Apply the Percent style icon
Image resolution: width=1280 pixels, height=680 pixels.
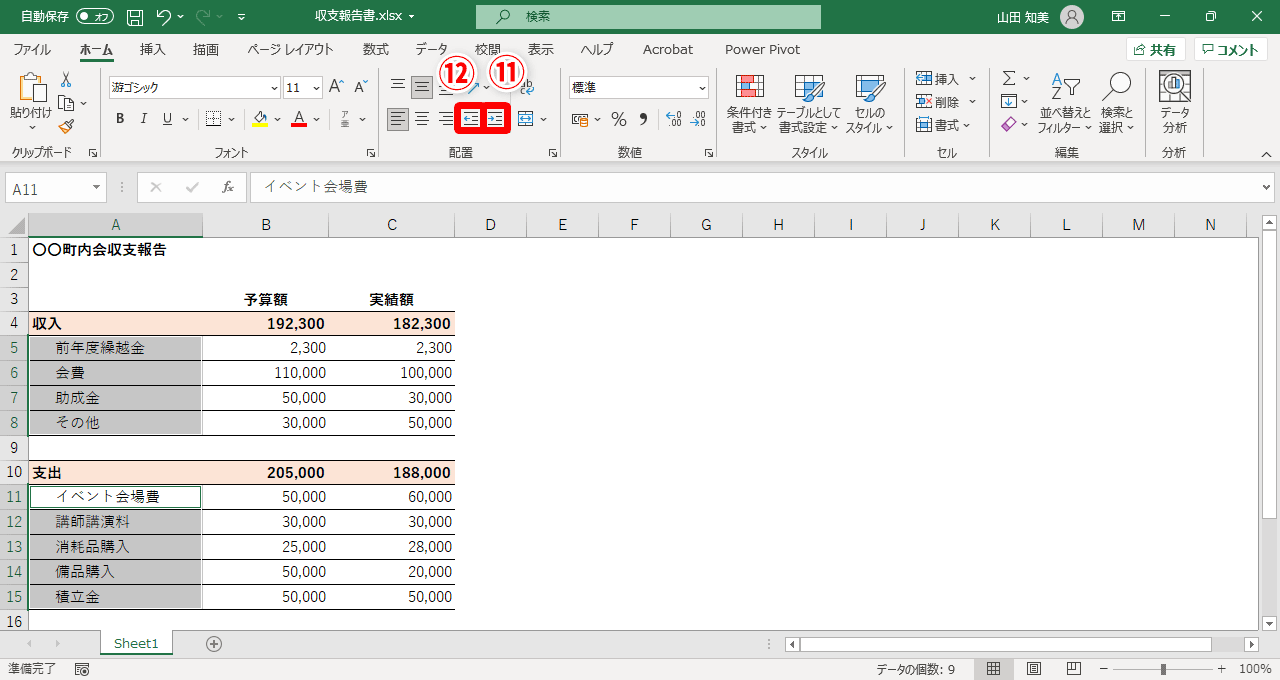click(x=618, y=119)
